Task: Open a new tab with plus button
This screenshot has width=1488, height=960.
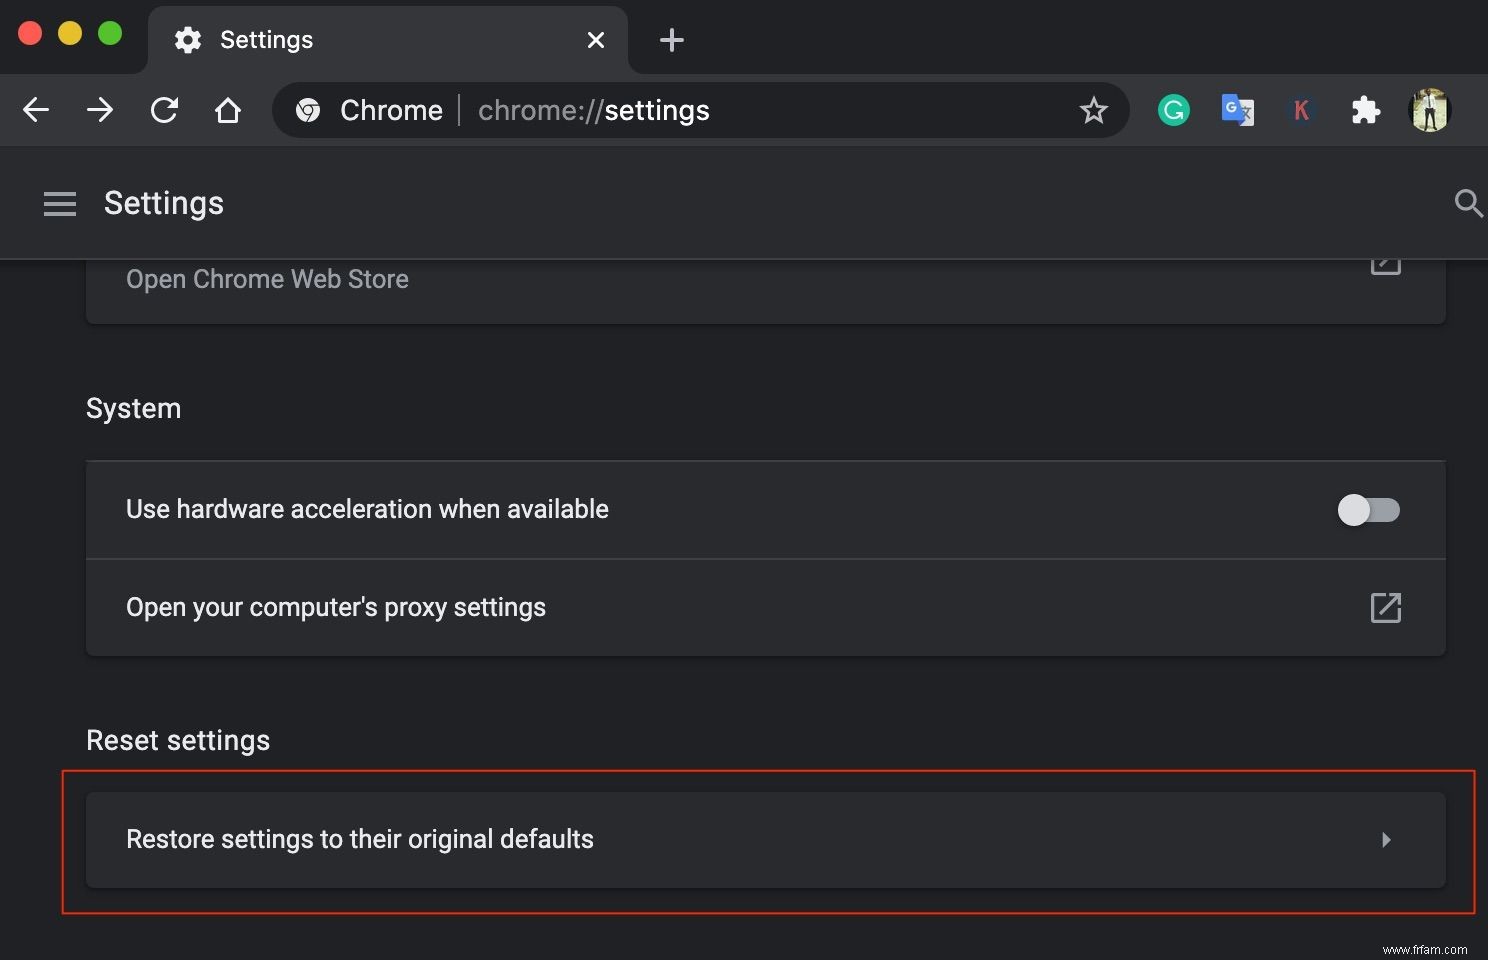Action: click(x=672, y=40)
